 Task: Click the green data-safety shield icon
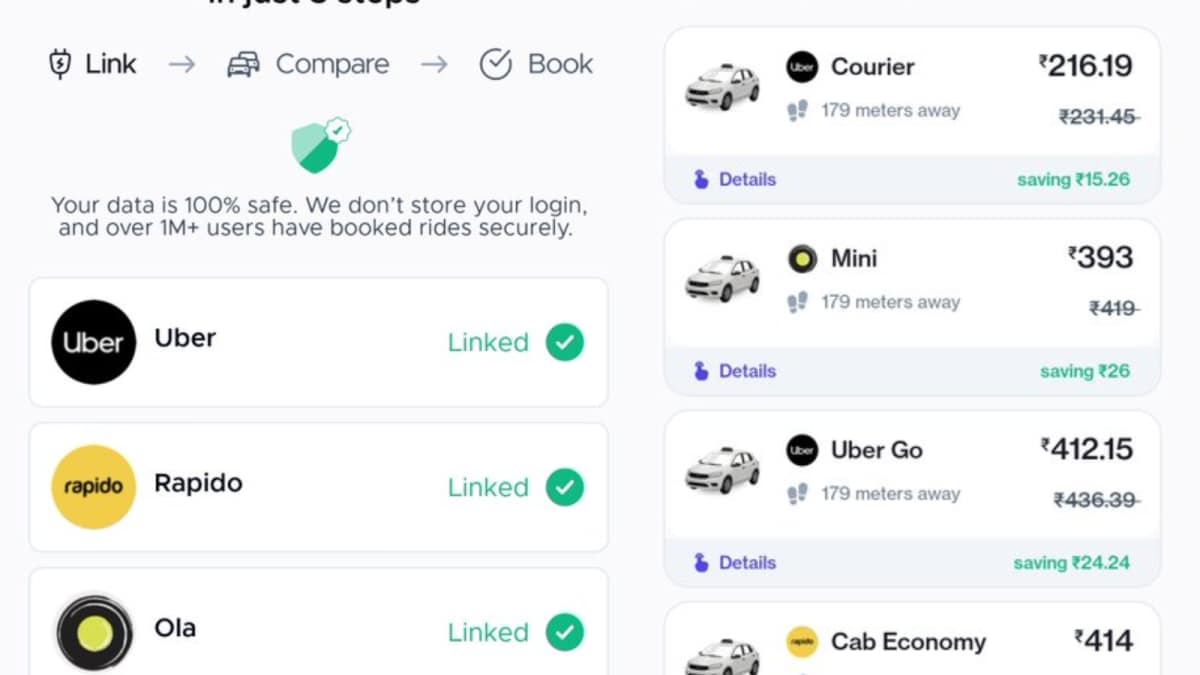click(x=318, y=146)
